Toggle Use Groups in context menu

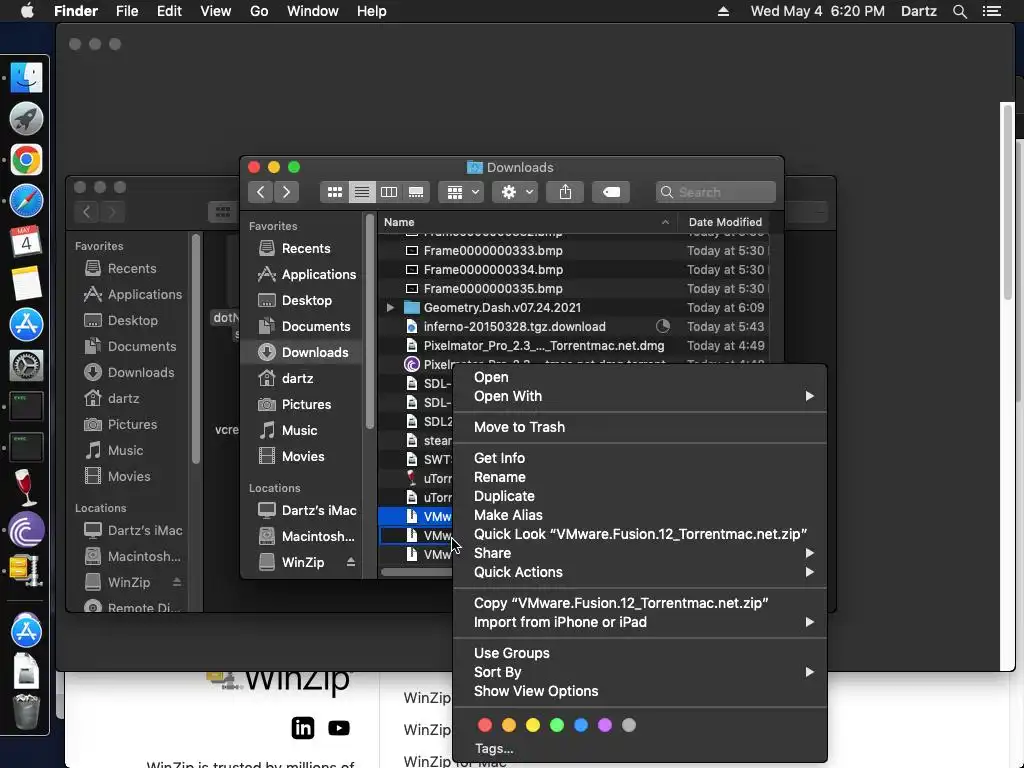pyautogui.click(x=640, y=653)
